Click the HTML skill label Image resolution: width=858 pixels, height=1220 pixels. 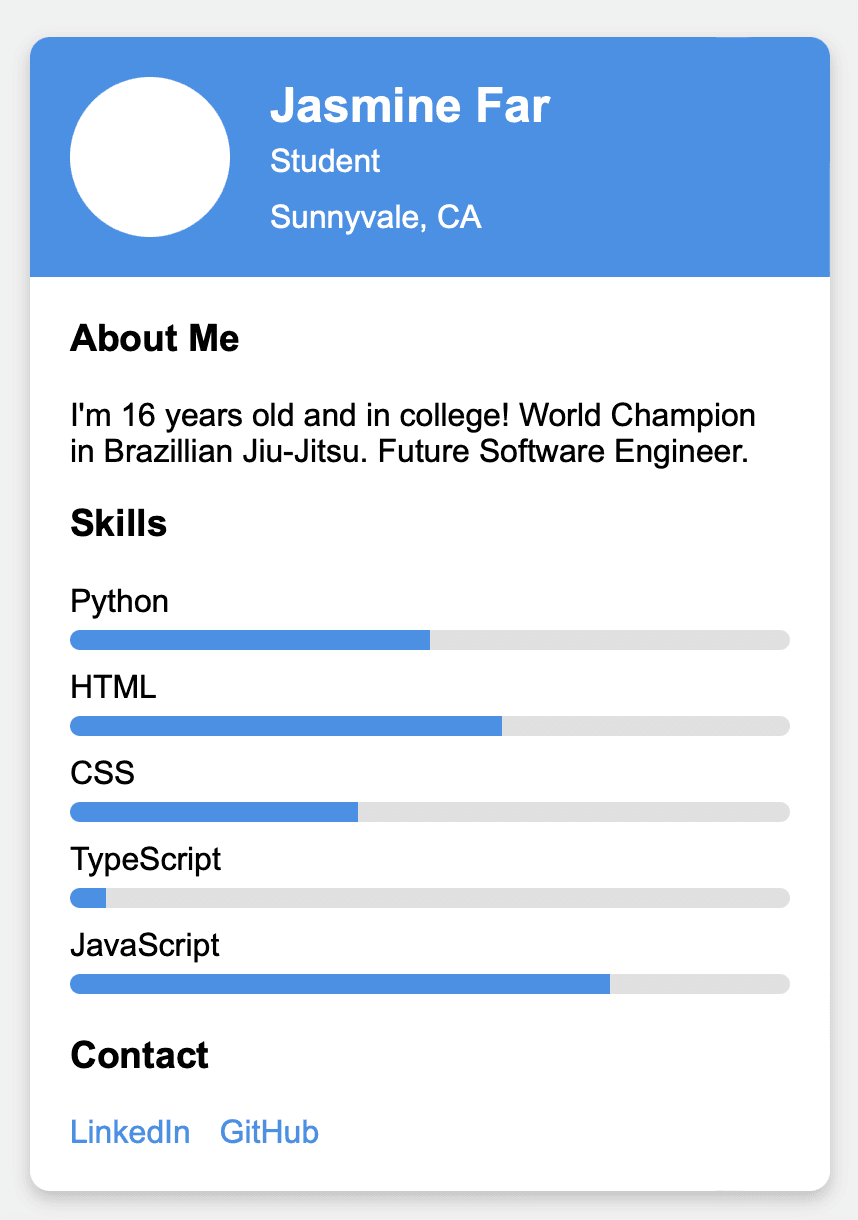coord(113,688)
